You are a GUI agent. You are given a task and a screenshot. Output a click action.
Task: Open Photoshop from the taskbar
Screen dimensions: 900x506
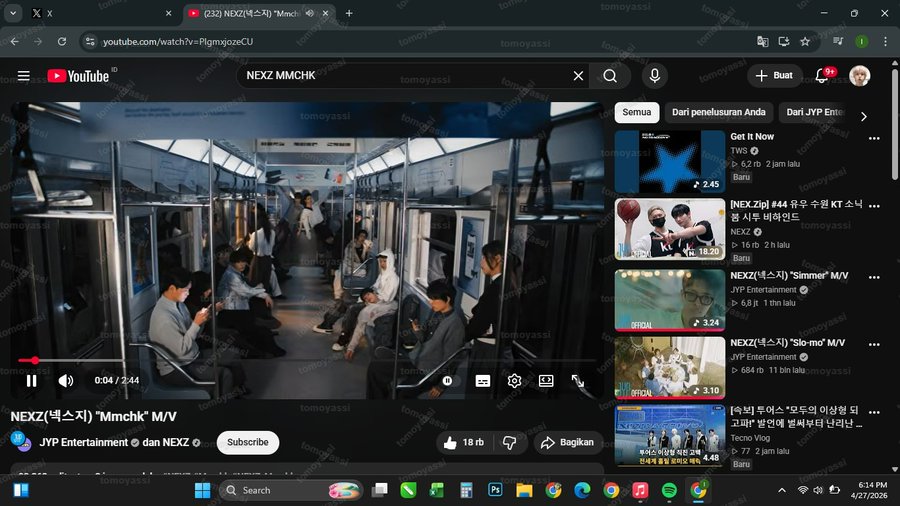(495, 490)
